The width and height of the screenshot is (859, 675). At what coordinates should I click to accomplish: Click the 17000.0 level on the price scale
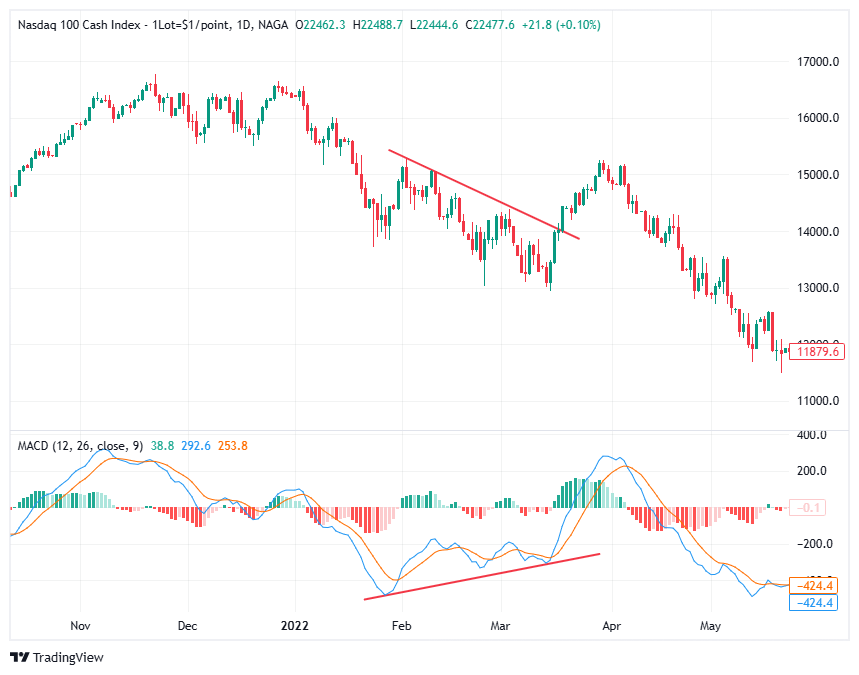(x=816, y=60)
